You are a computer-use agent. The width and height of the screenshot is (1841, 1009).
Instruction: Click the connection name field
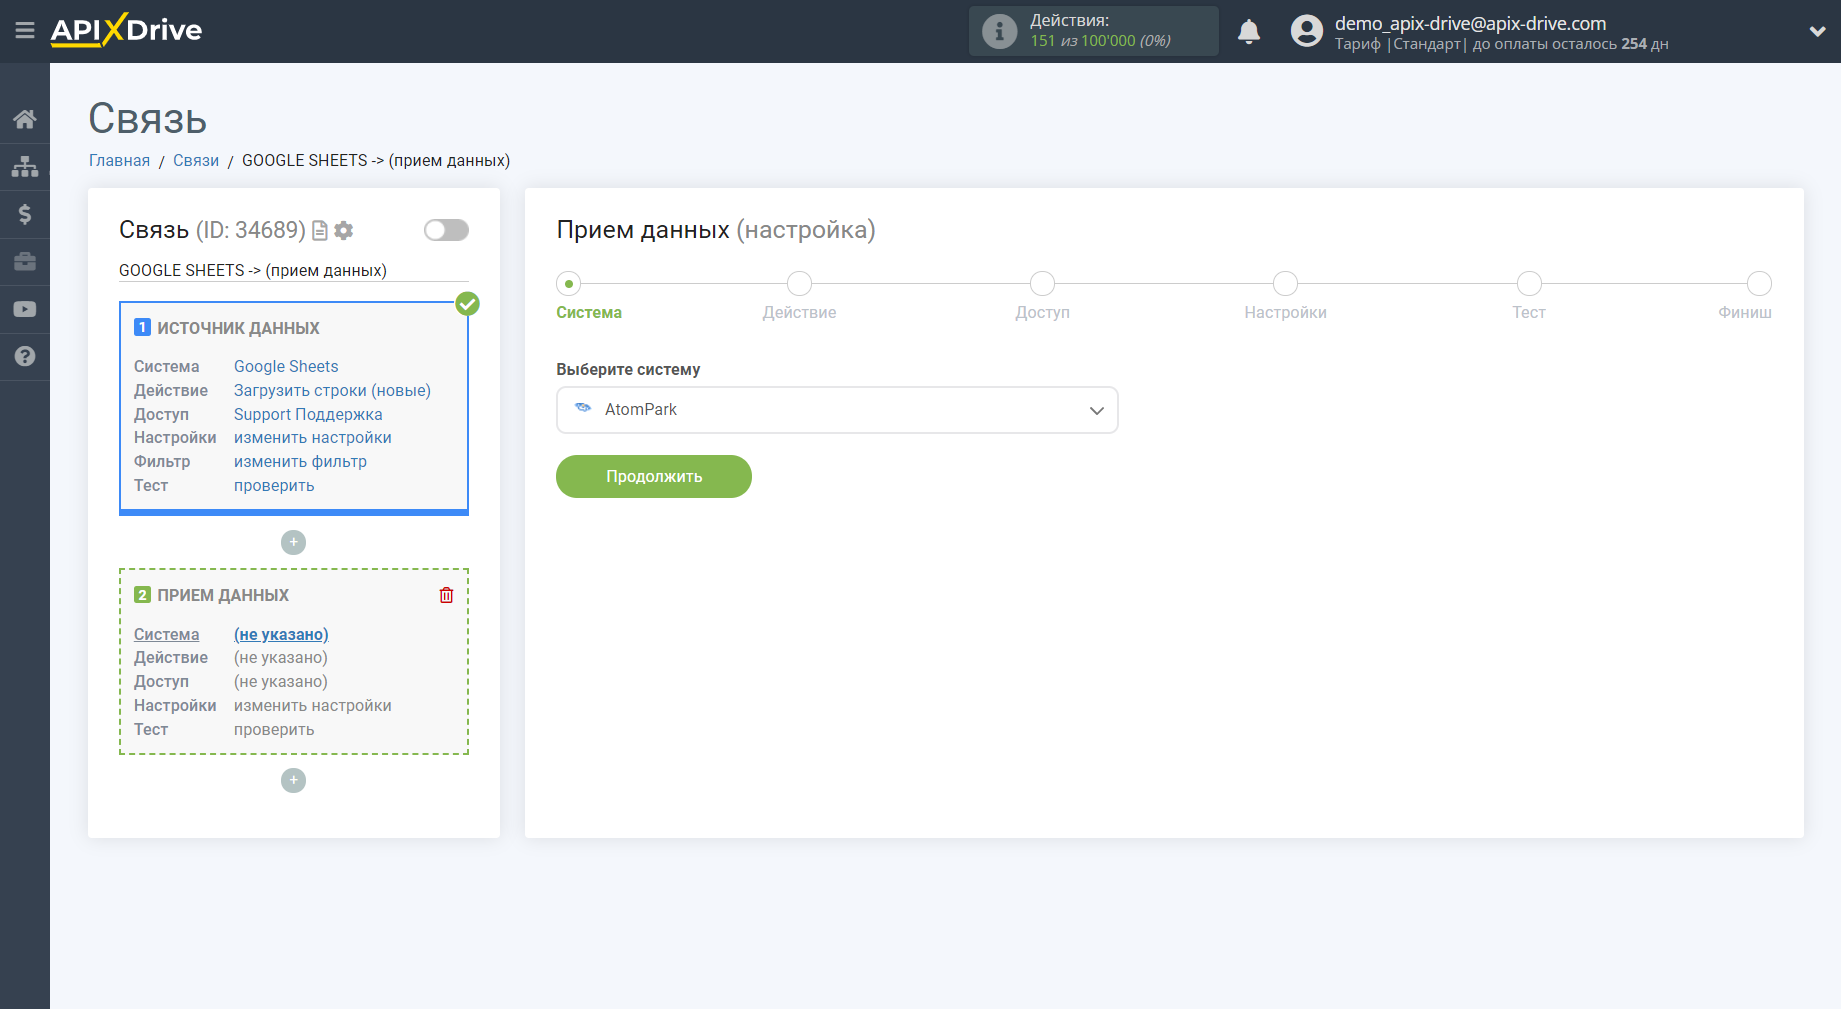click(x=293, y=270)
